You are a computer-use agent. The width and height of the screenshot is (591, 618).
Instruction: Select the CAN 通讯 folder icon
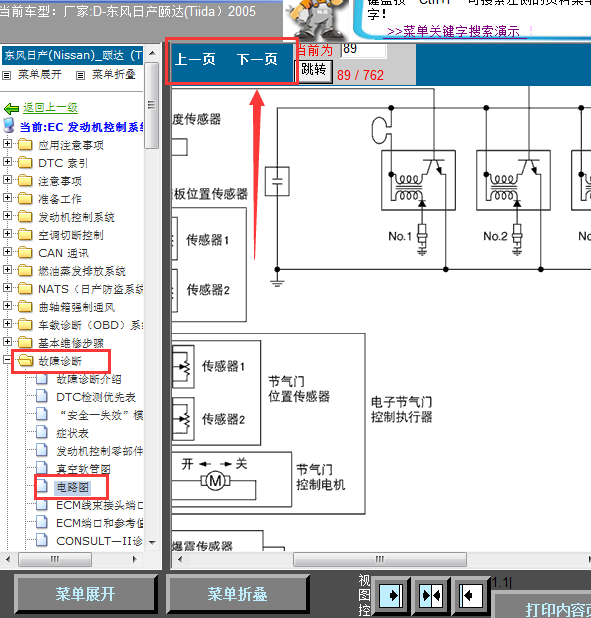[25, 253]
